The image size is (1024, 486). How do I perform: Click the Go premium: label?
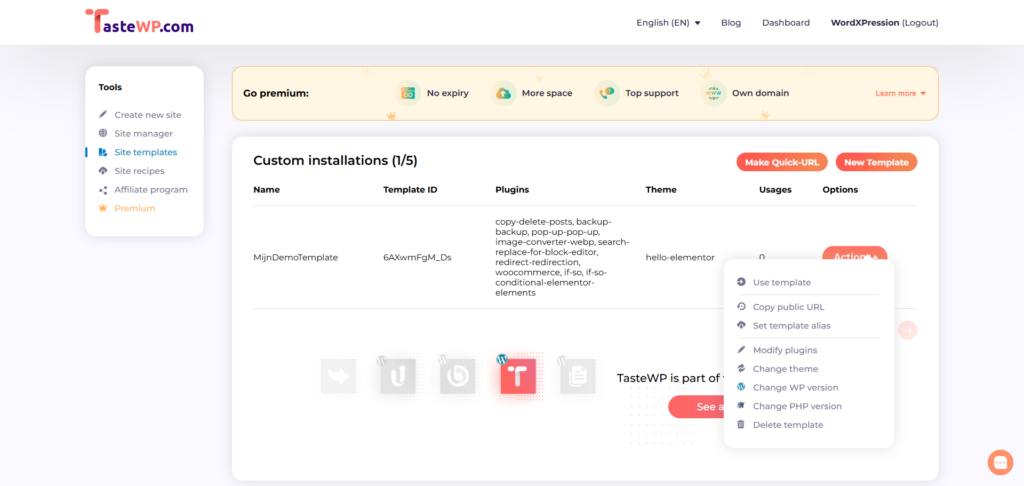(276, 93)
